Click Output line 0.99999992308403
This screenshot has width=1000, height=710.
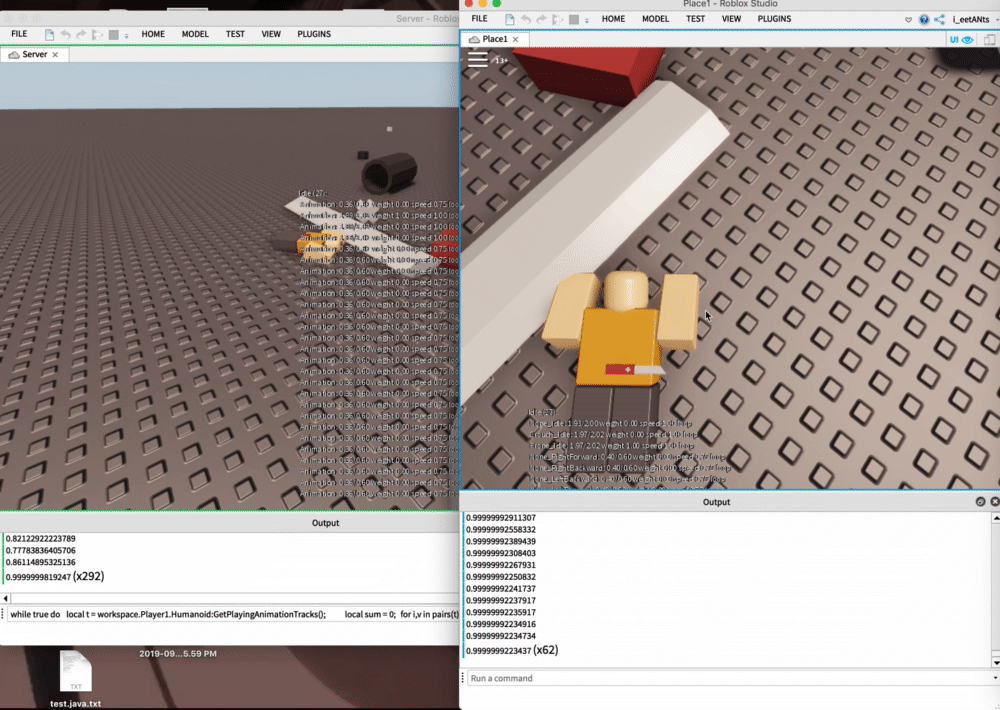click(501, 553)
